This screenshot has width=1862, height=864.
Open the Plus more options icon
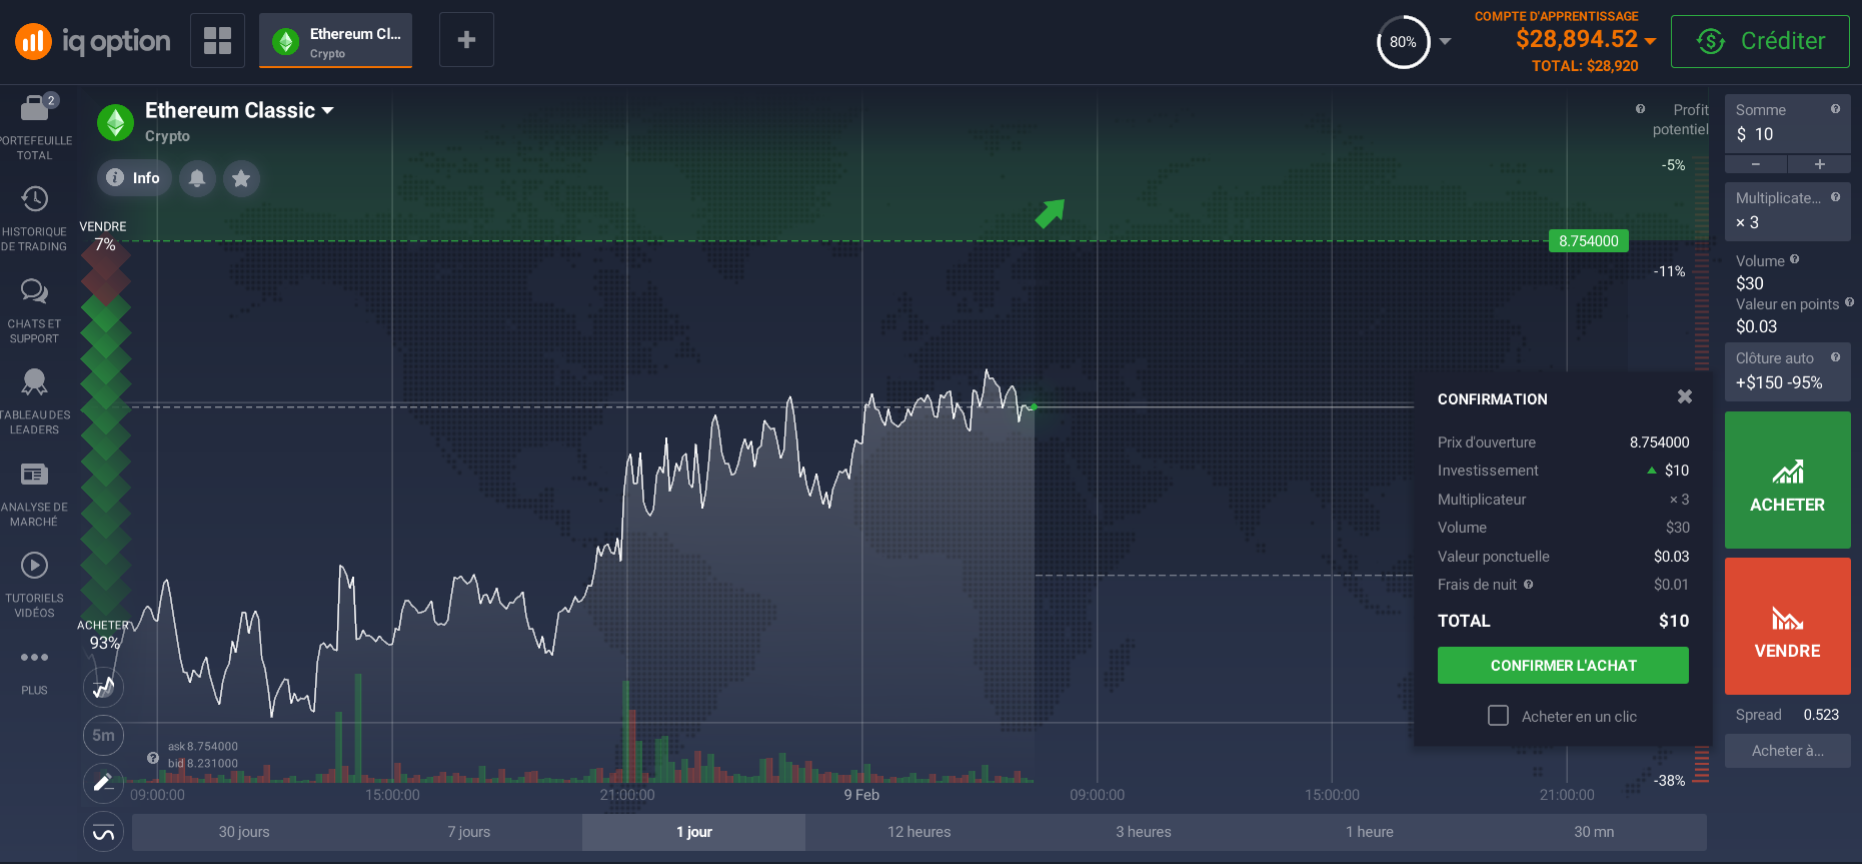coord(35,657)
